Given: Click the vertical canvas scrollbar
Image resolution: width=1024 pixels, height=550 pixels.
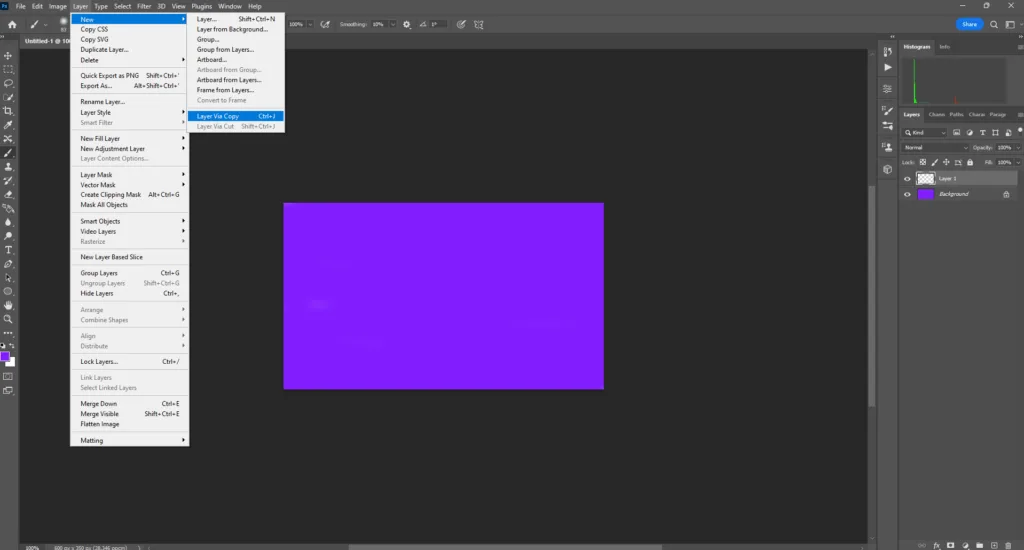Looking at the screenshot, I should point(871,296).
